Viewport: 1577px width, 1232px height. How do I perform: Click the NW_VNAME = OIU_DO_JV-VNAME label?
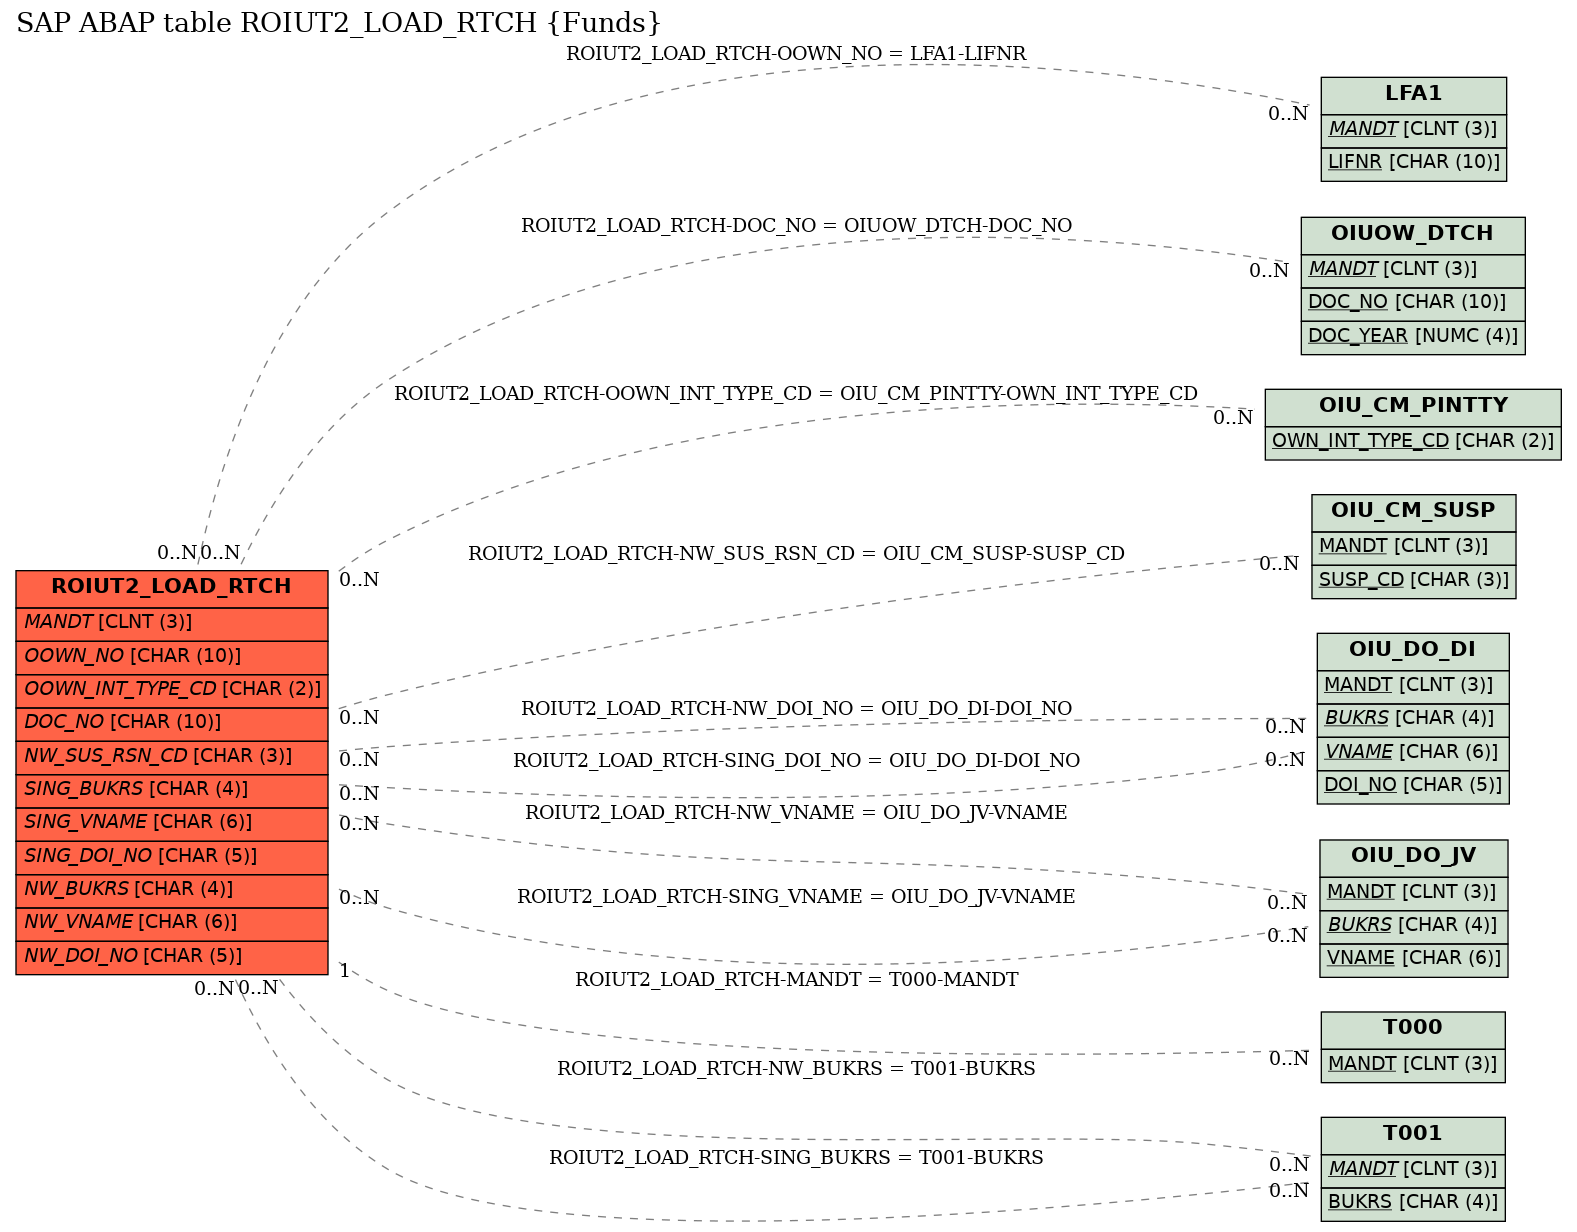click(796, 813)
